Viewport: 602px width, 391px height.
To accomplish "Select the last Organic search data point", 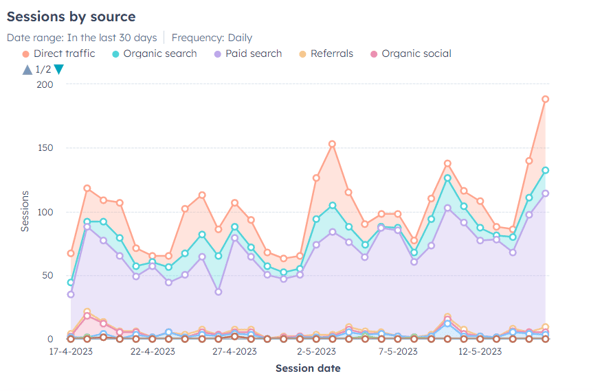I will click(x=545, y=170).
